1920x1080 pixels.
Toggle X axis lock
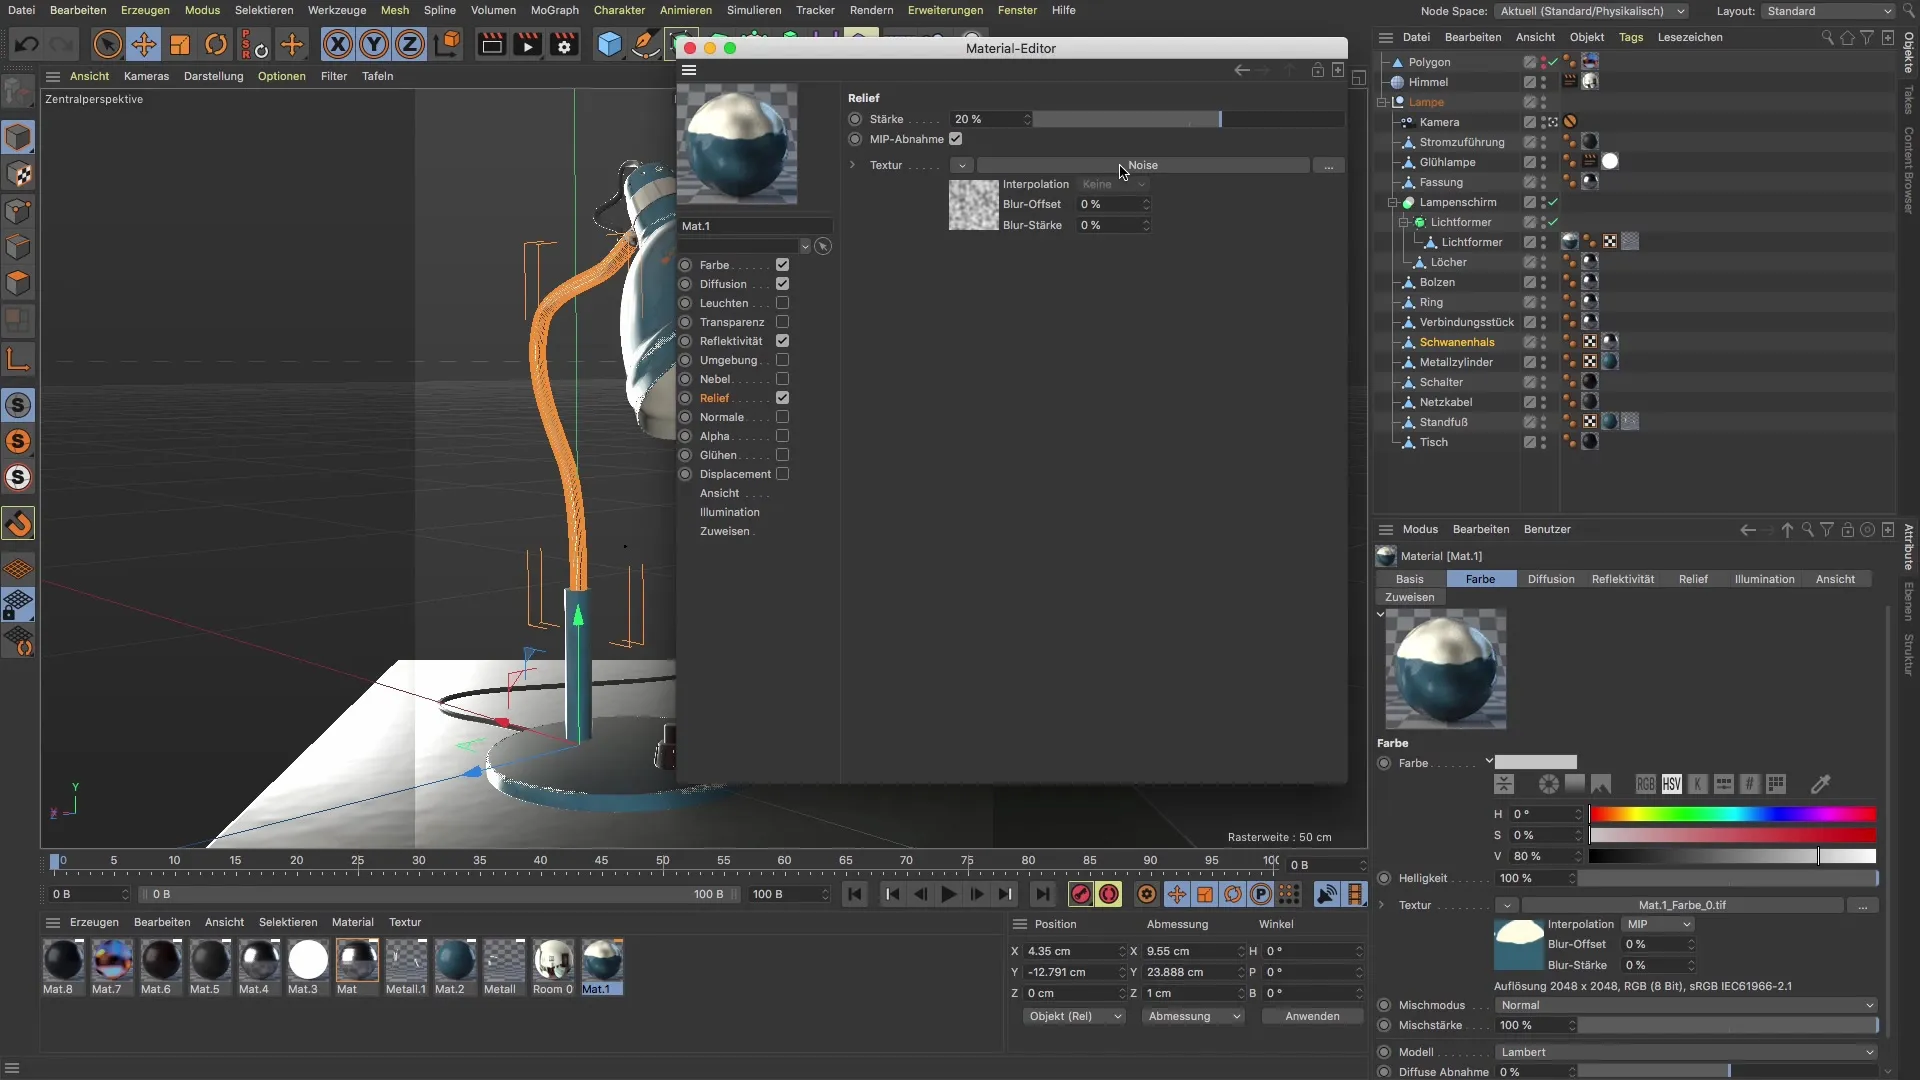click(x=338, y=44)
